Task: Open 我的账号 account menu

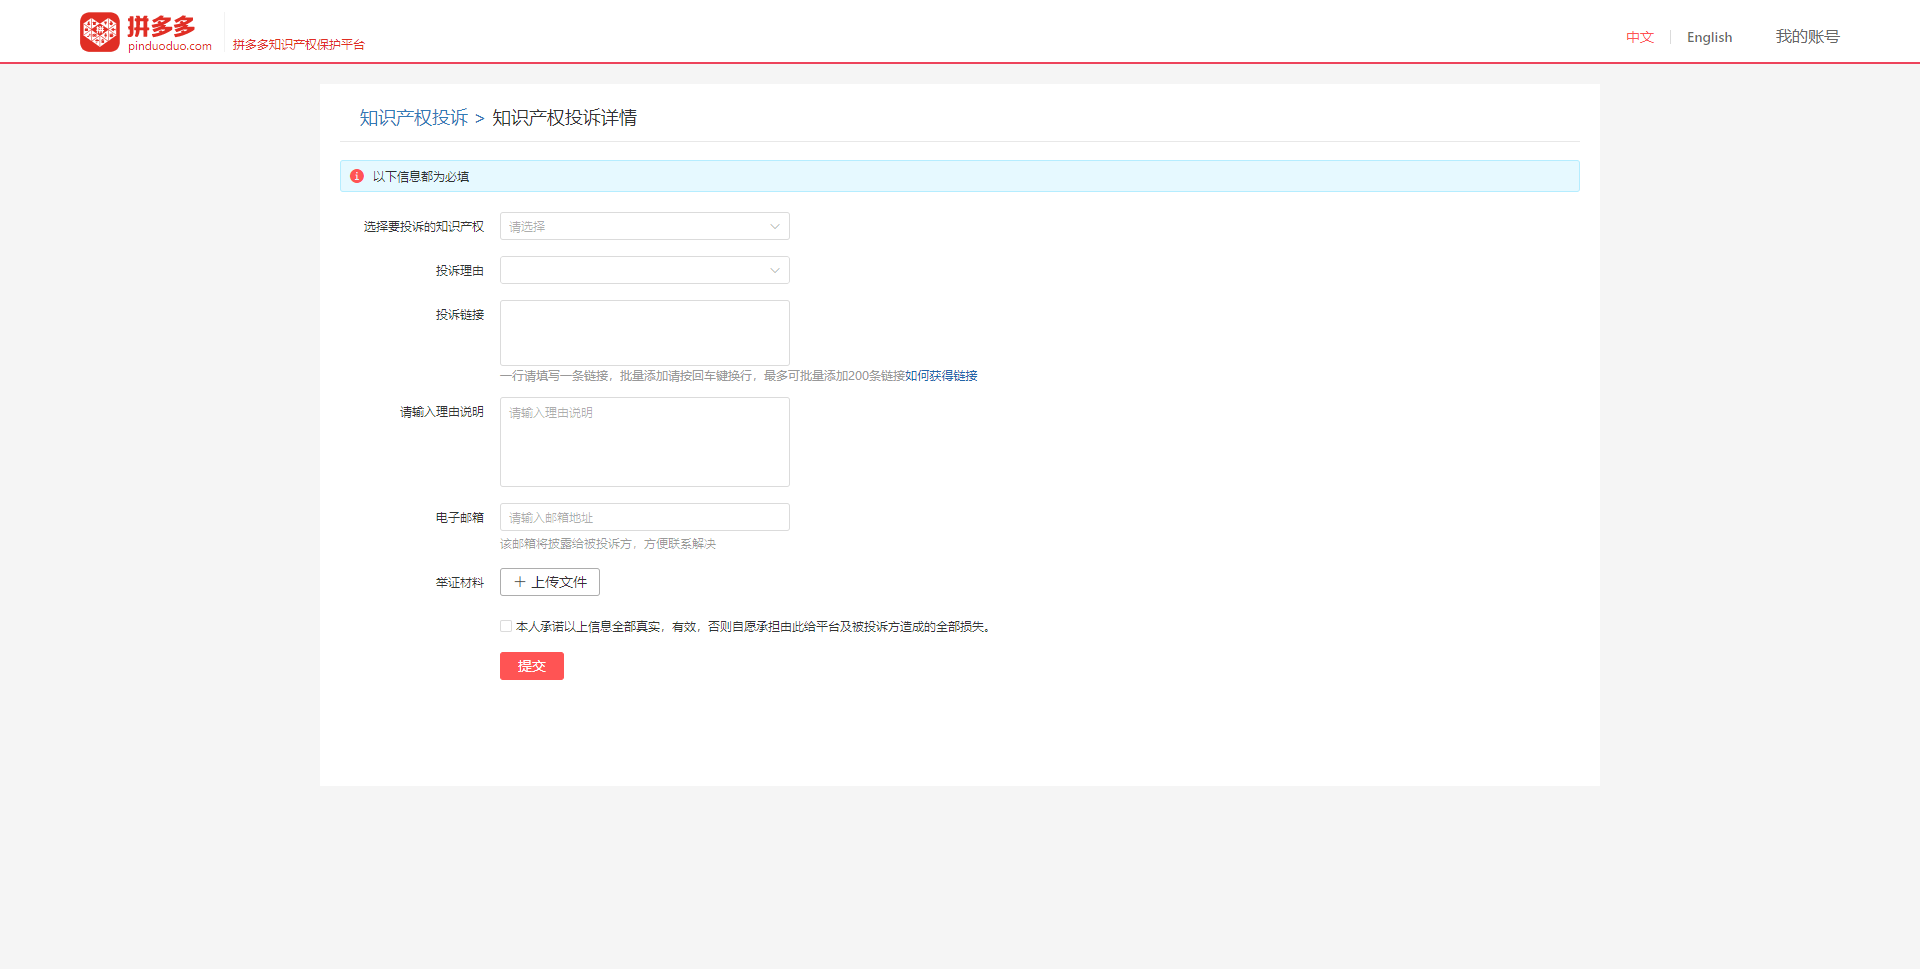Action: 1807,37
